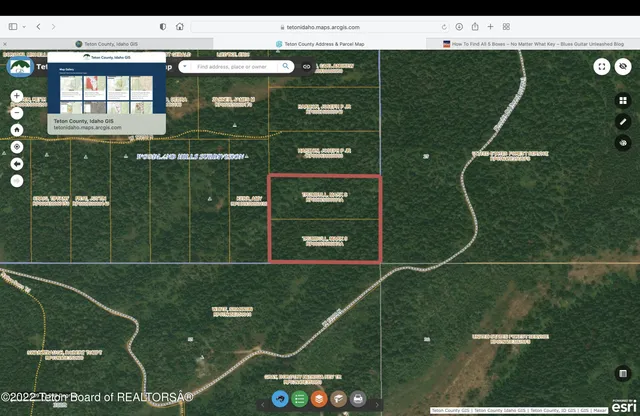Find my location on the map
This screenshot has height=416, width=640.
tap(17, 147)
